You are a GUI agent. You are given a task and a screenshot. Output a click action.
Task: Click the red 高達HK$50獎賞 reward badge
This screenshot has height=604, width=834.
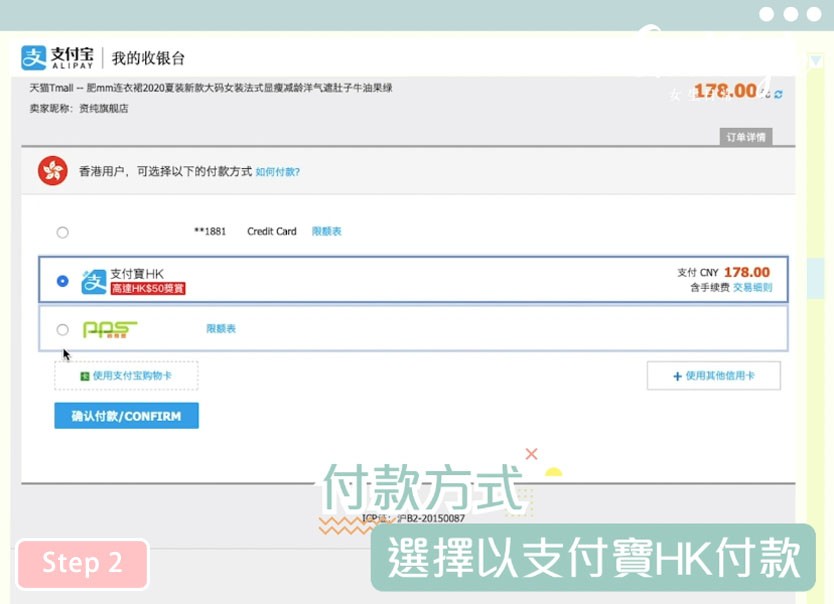147,289
